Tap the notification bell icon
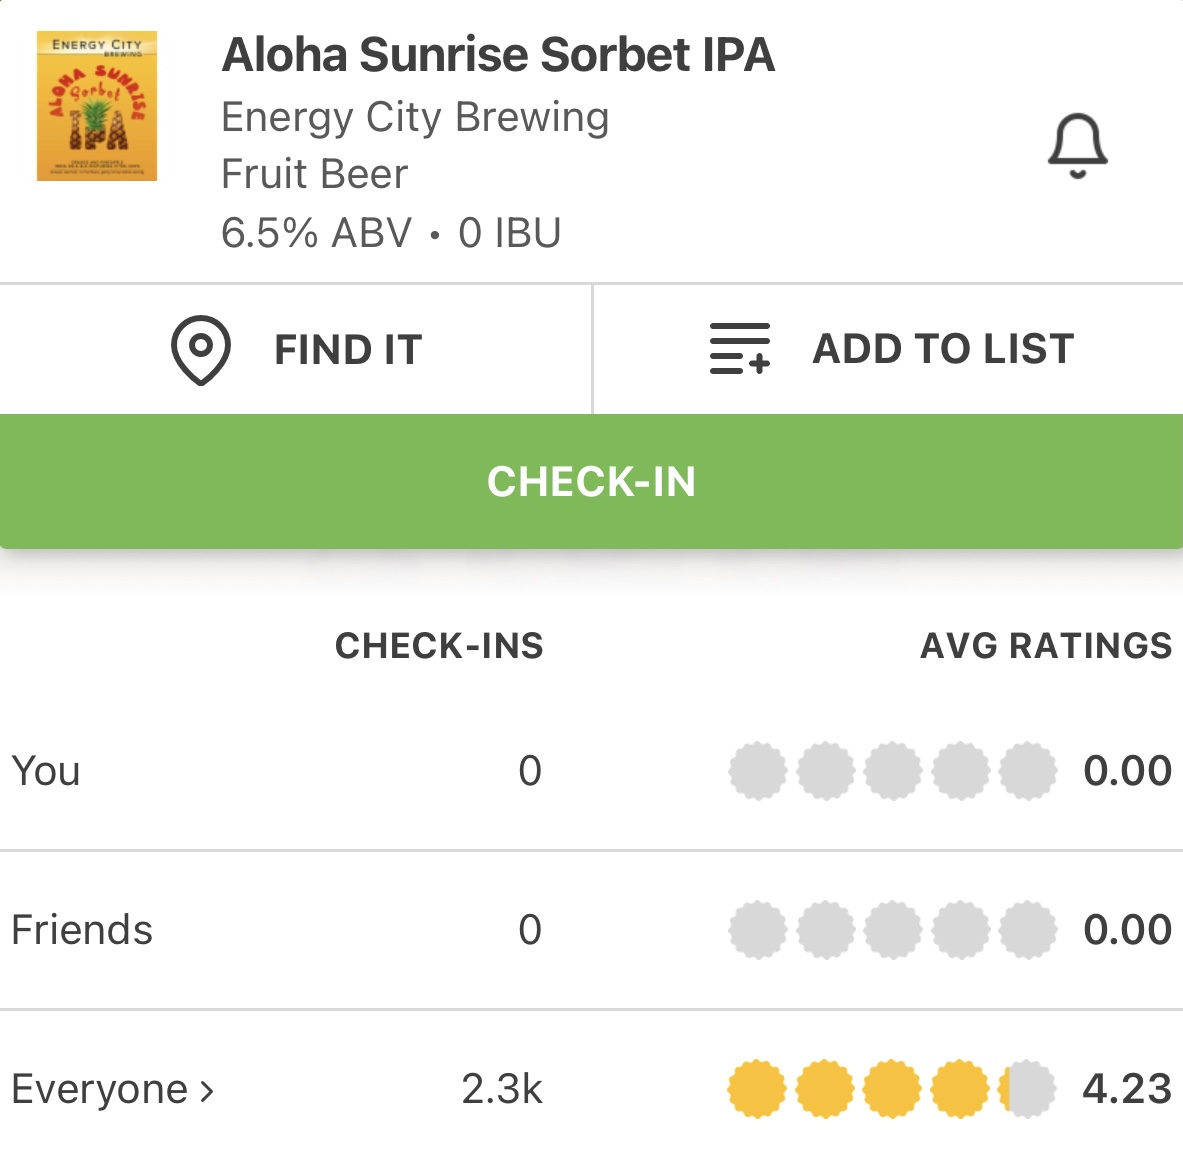1183x1166 pixels. (x=1077, y=146)
